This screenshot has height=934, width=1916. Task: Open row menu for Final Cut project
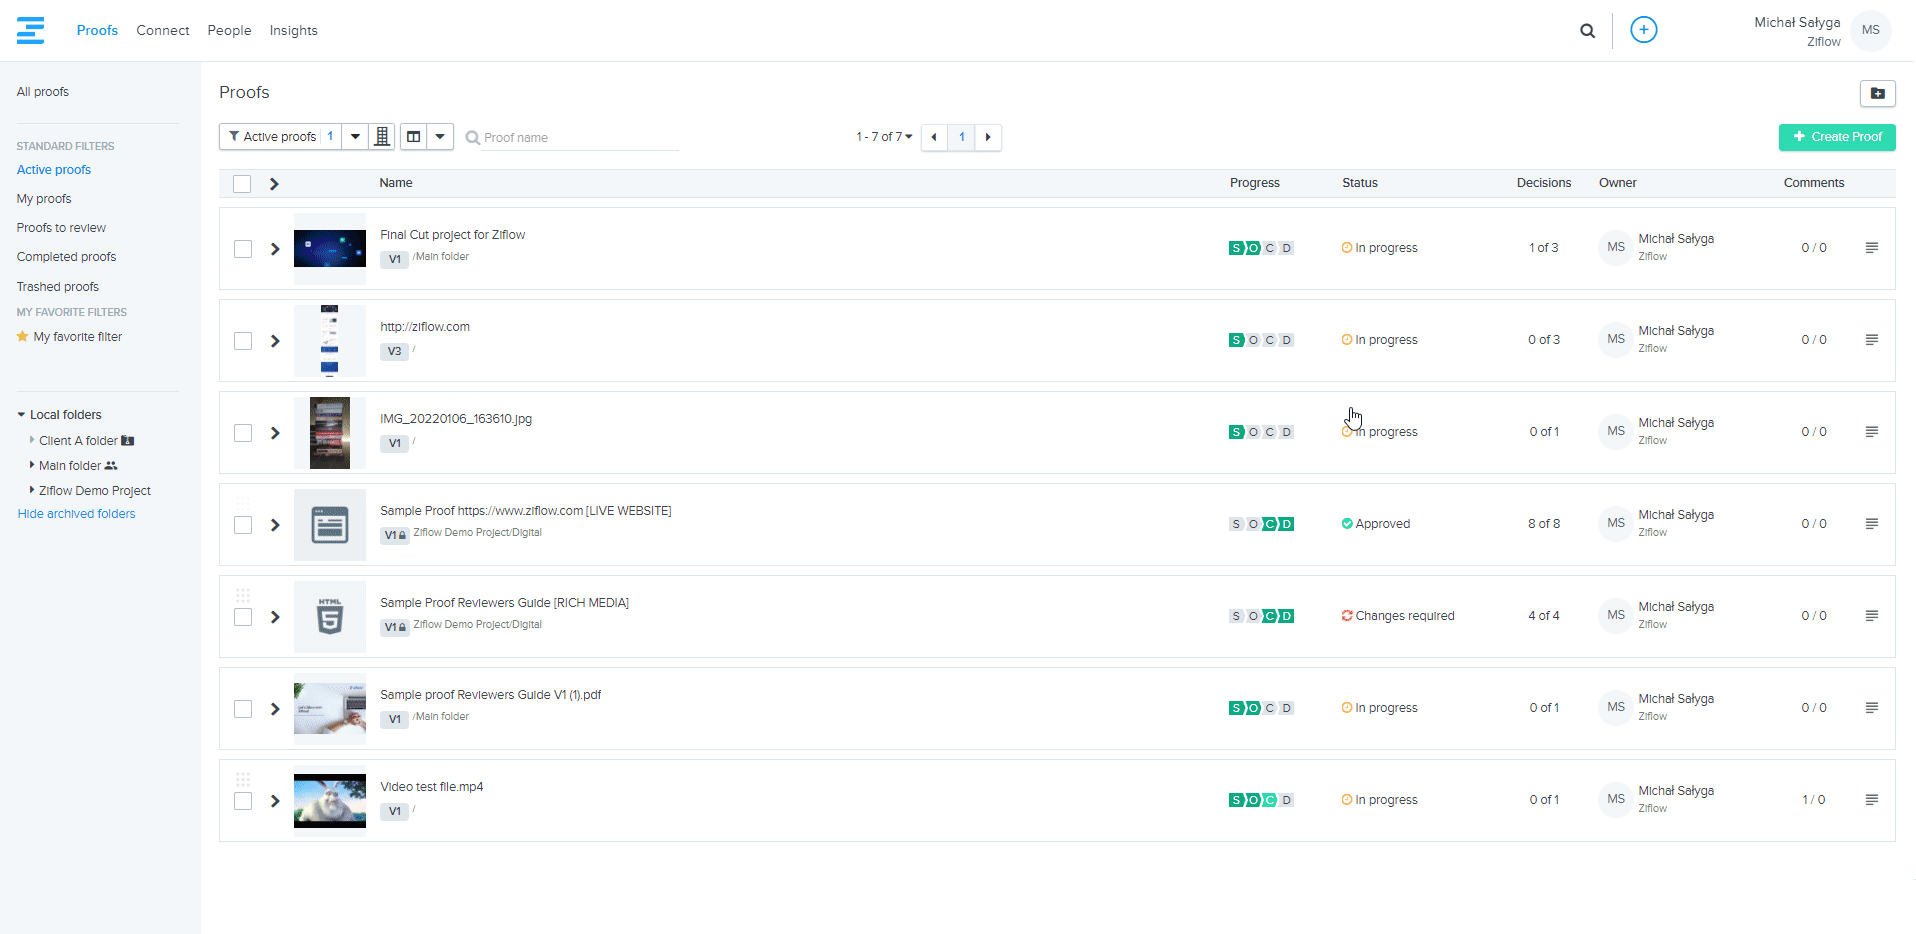(1871, 248)
